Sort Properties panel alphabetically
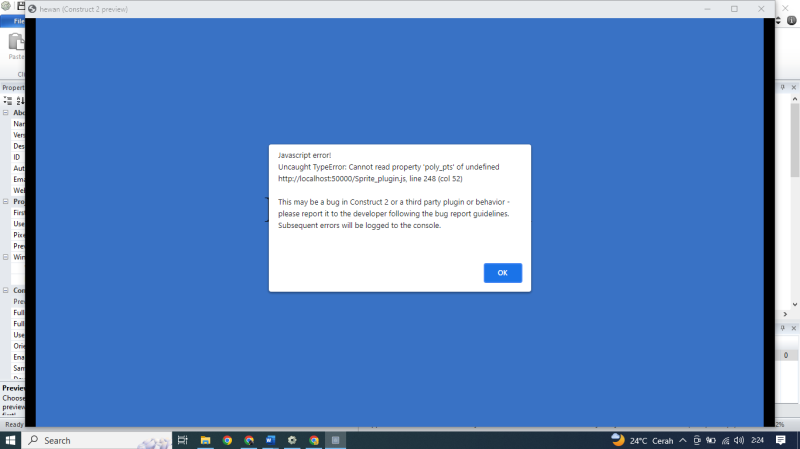The height and width of the screenshot is (449, 800). [x=20, y=101]
